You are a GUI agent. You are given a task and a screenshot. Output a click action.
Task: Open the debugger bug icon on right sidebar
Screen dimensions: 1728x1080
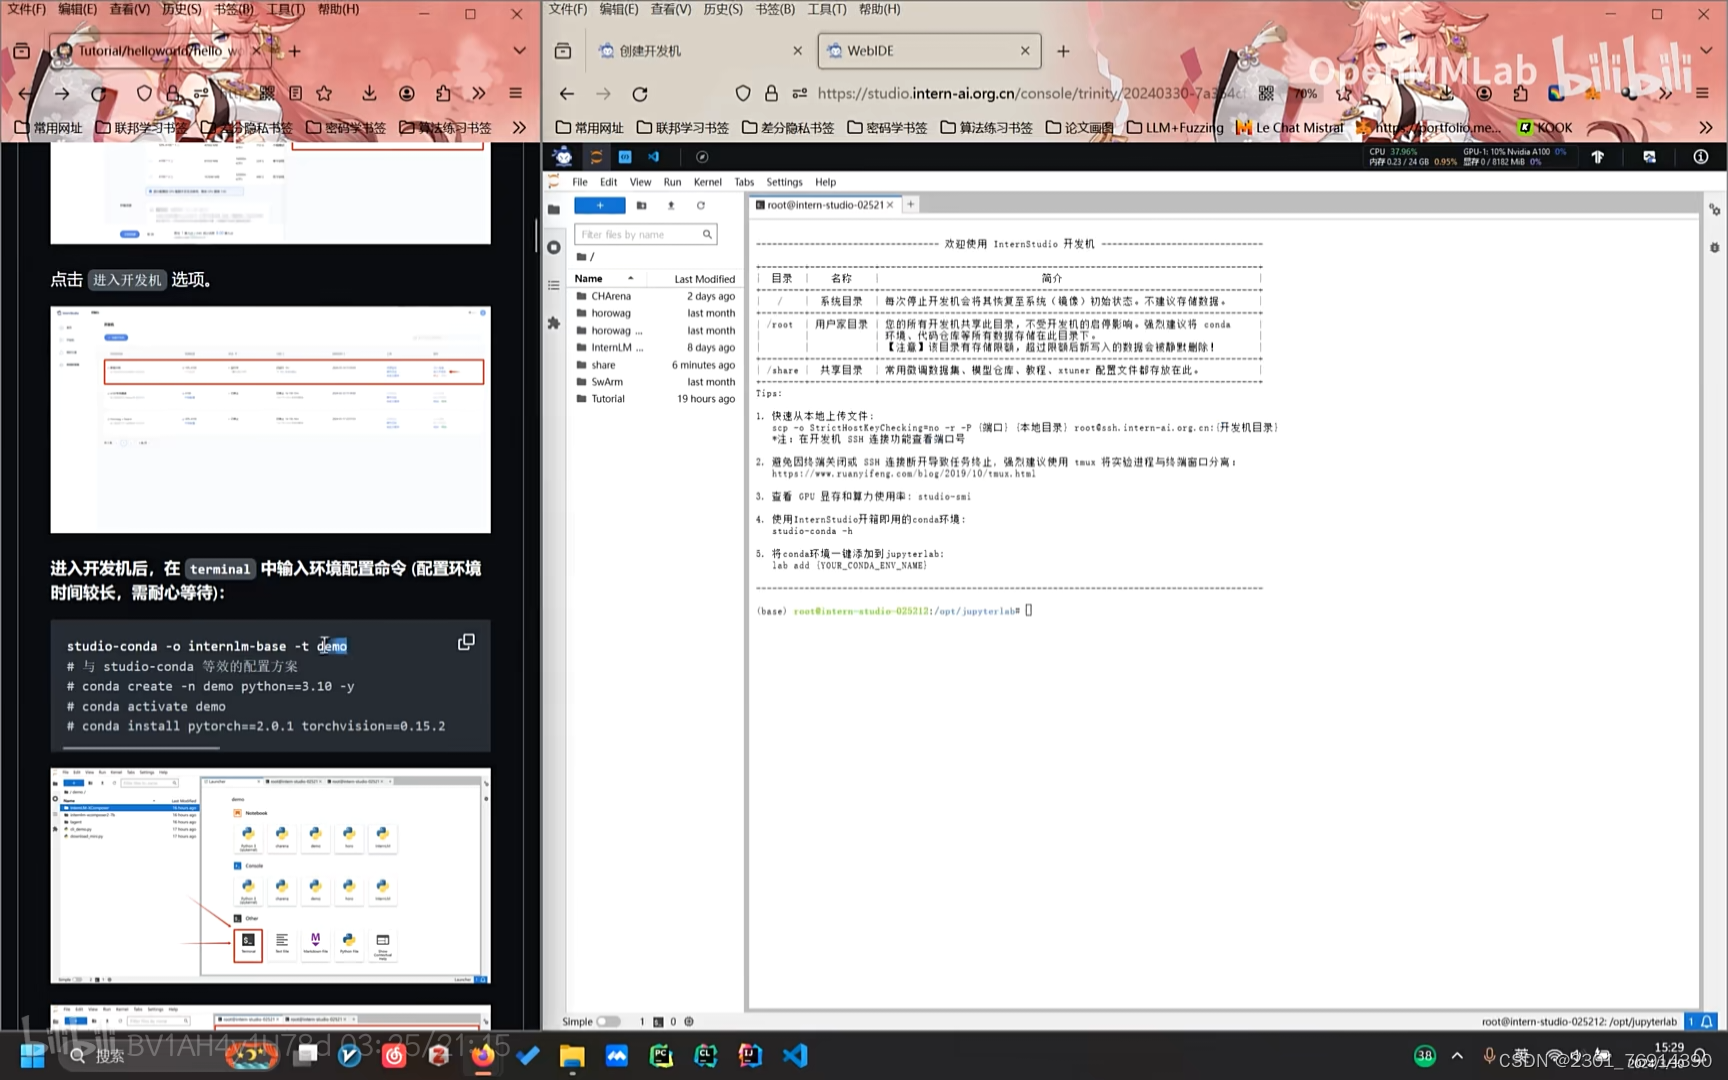[x=1714, y=247]
